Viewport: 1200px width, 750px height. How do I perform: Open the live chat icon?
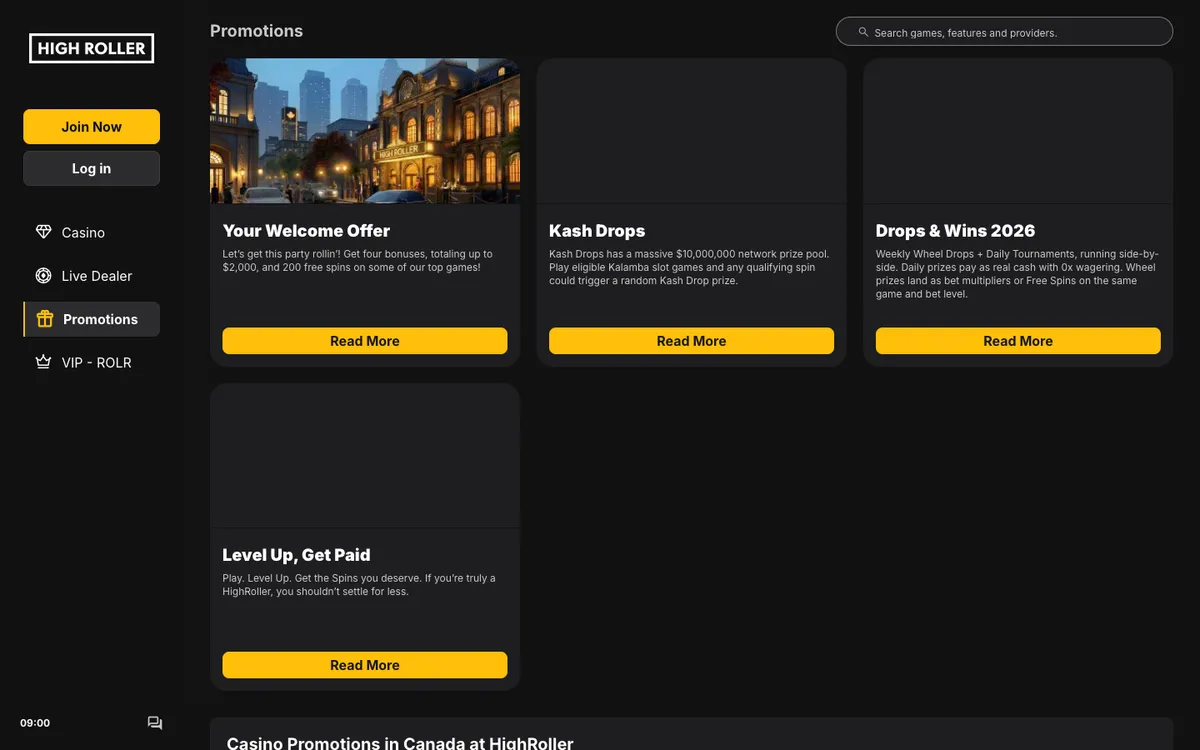click(155, 723)
